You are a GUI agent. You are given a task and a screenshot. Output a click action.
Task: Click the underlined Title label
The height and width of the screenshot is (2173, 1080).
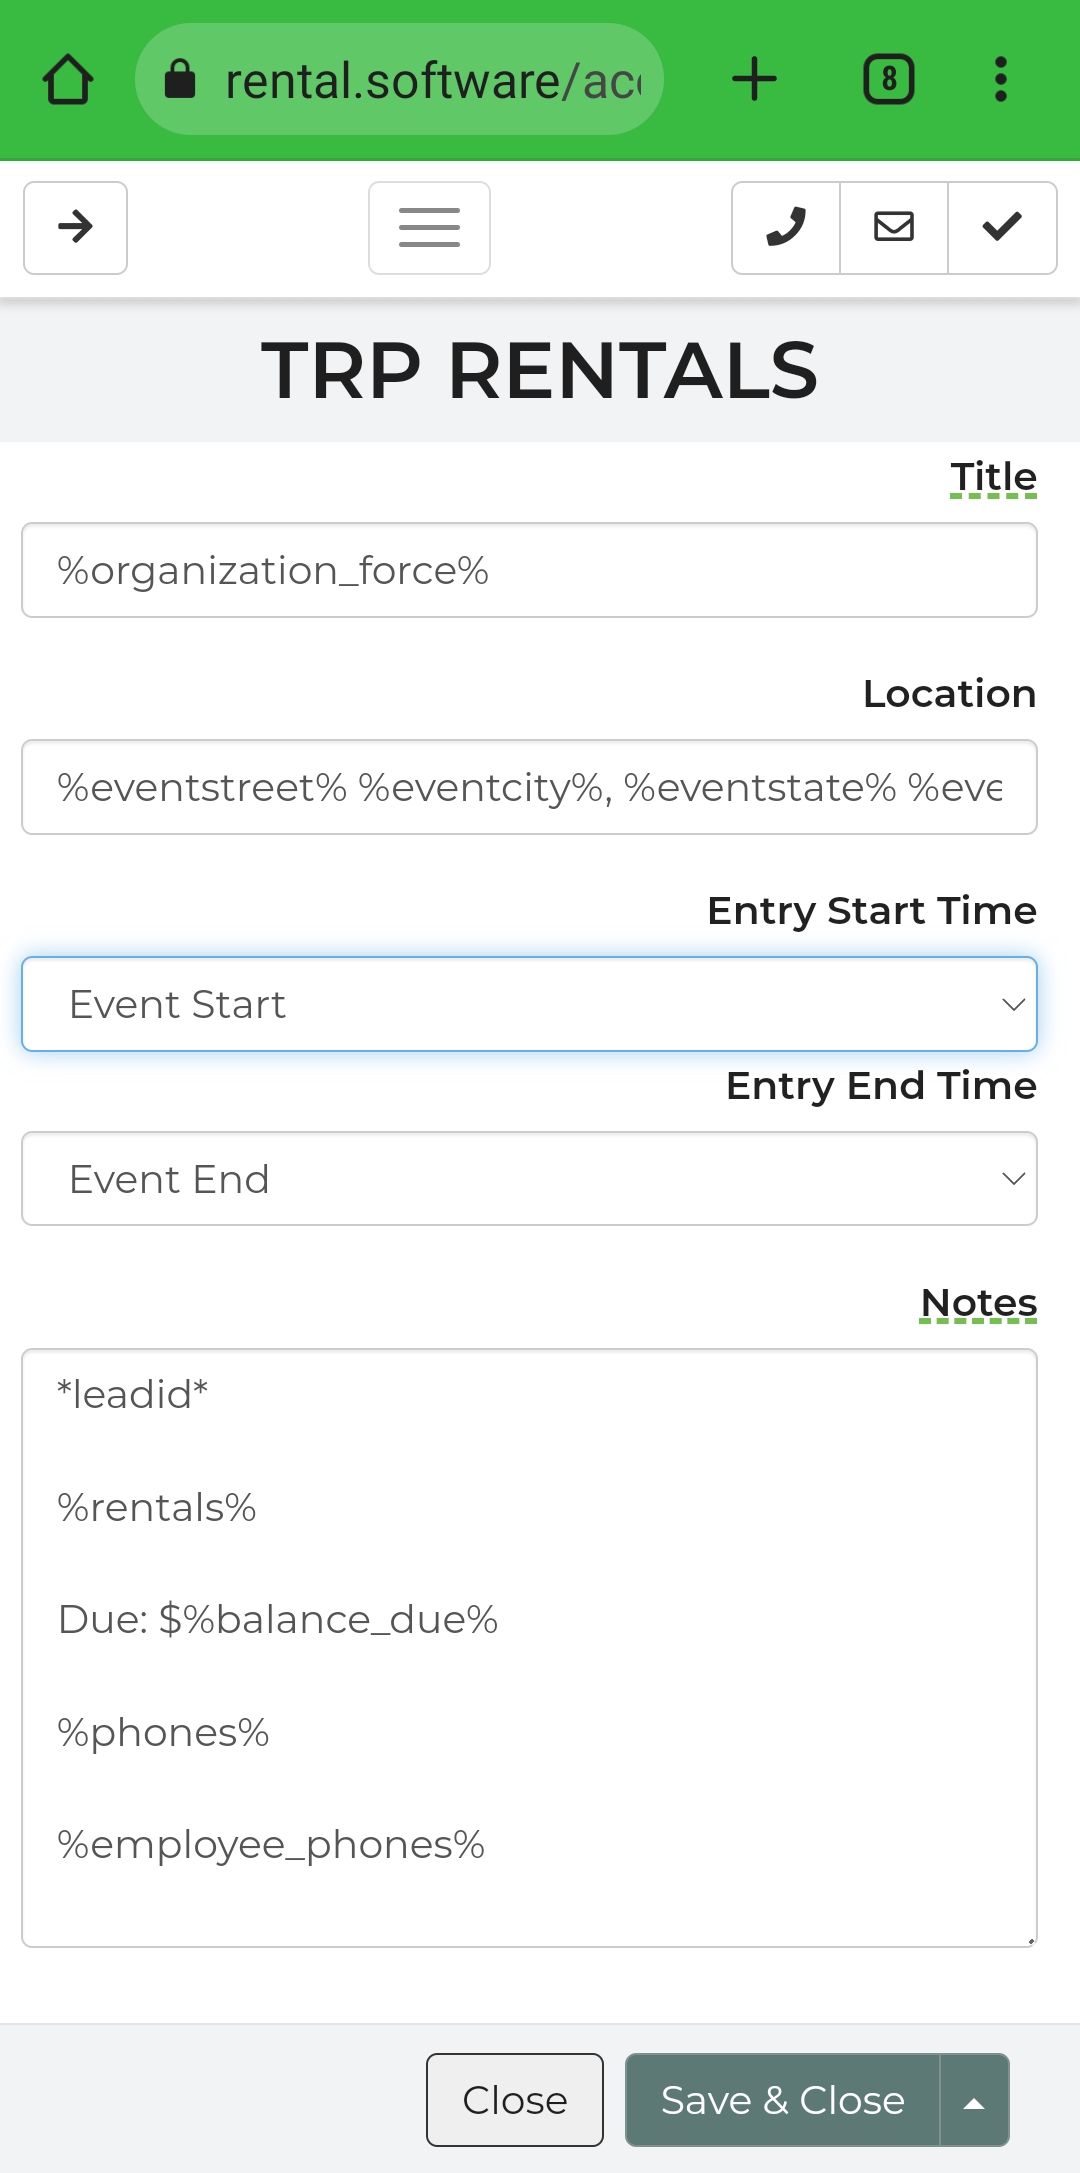coord(993,477)
